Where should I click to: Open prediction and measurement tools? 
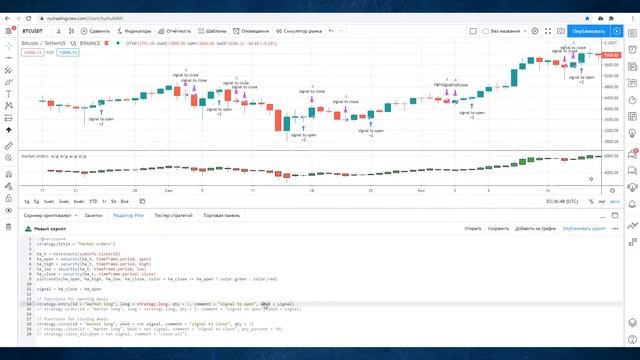pyautogui.click(x=9, y=118)
